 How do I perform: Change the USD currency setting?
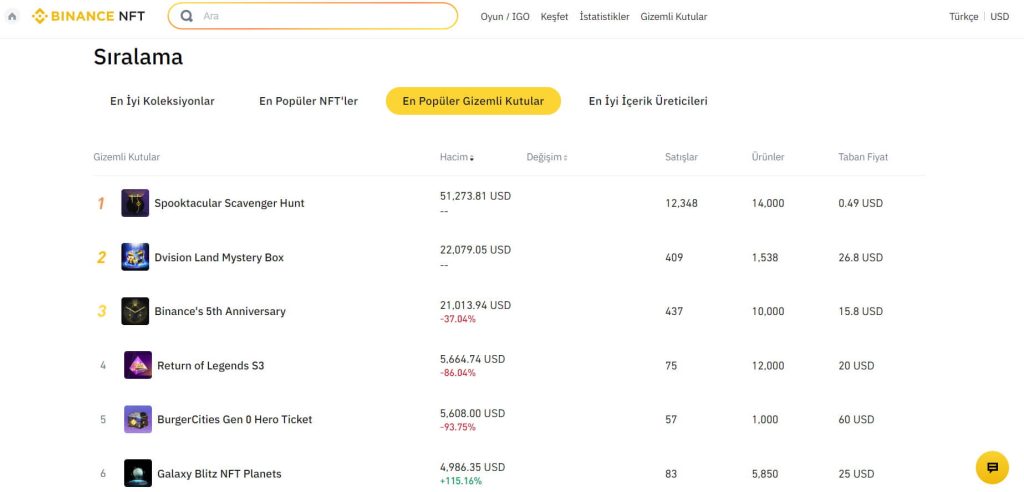click(999, 16)
